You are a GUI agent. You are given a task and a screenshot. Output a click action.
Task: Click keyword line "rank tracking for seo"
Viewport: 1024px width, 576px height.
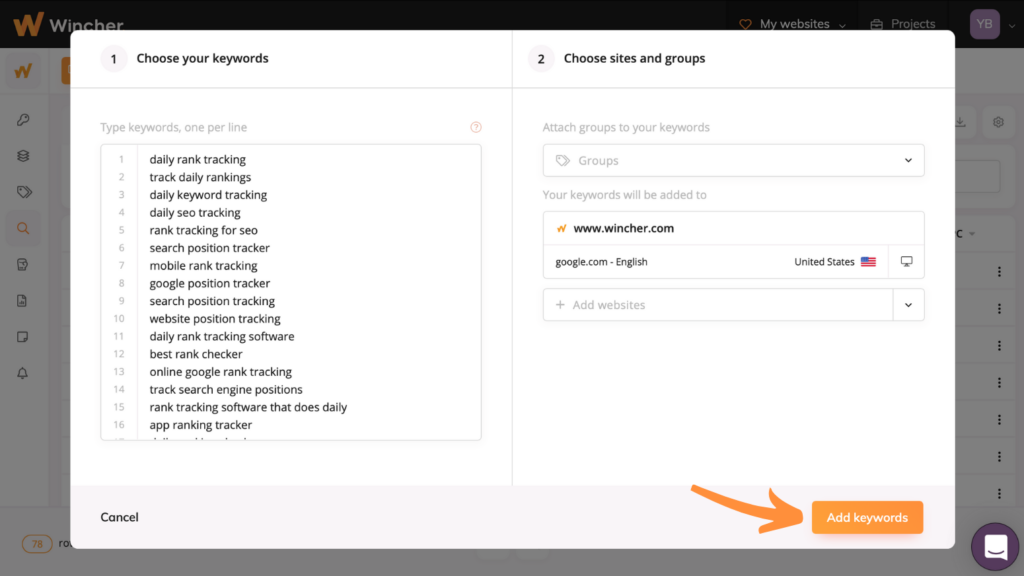[x=204, y=230]
